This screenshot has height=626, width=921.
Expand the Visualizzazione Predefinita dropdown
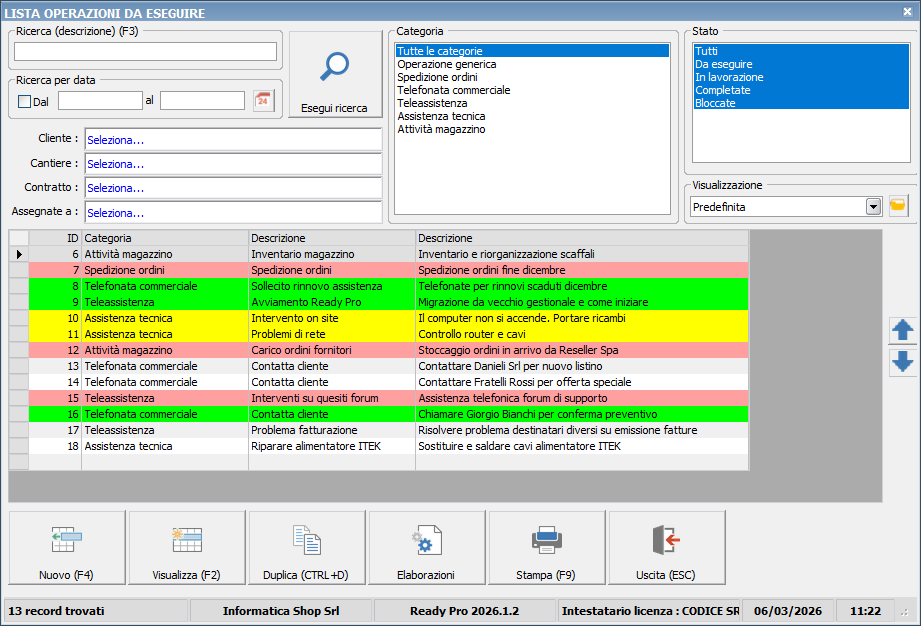873,206
